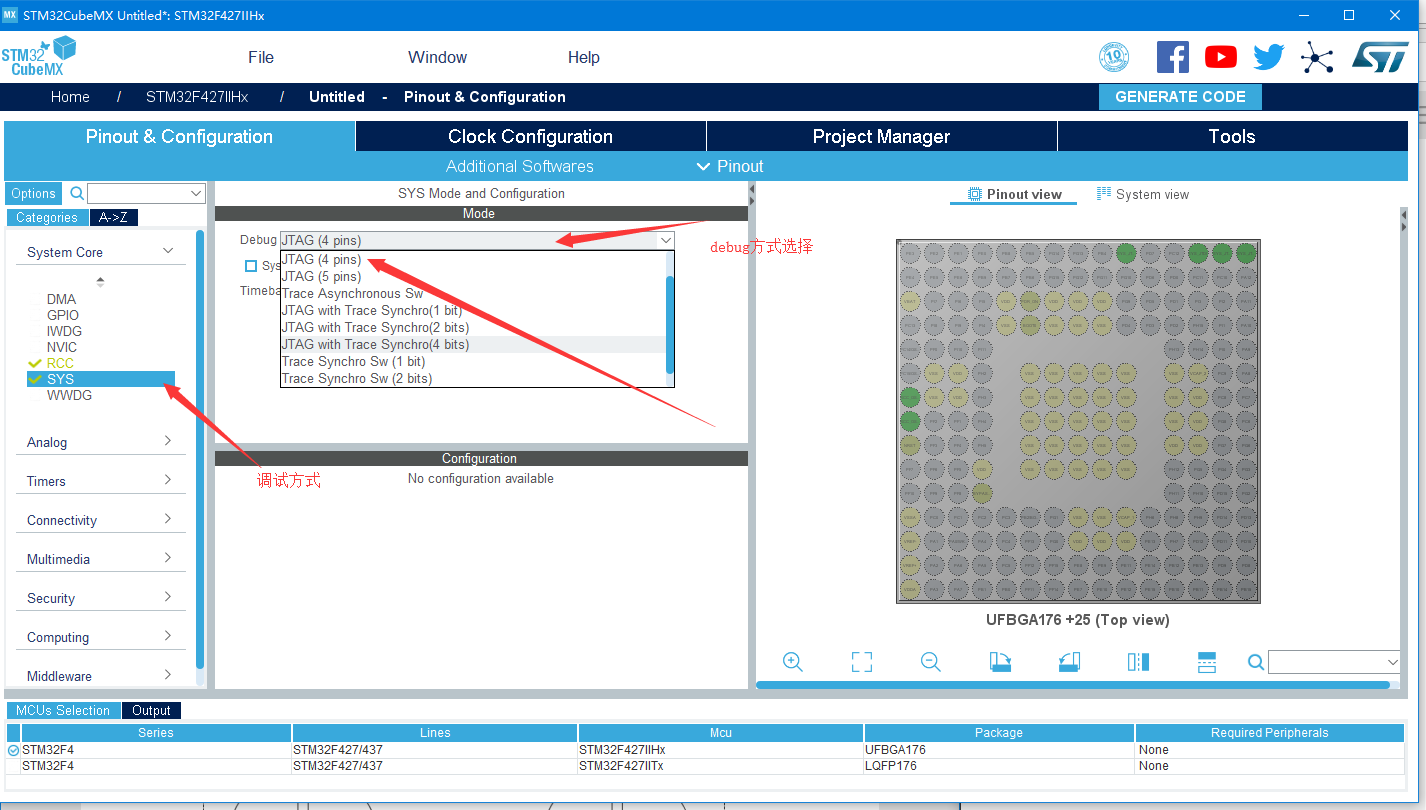Select the GPIO peripheral

(x=63, y=315)
